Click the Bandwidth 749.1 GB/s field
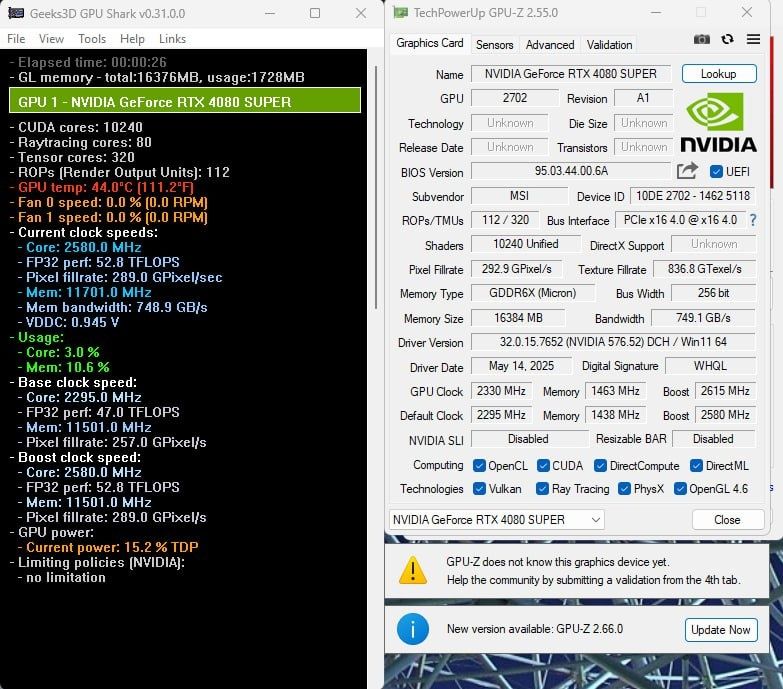The image size is (783, 689). click(703, 318)
